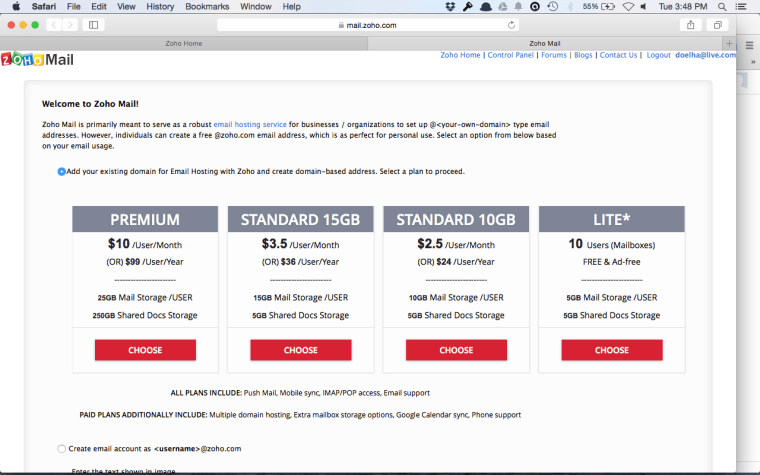This screenshot has height=475, width=760.
Task: Open the battery status menu
Action: point(598,6)
